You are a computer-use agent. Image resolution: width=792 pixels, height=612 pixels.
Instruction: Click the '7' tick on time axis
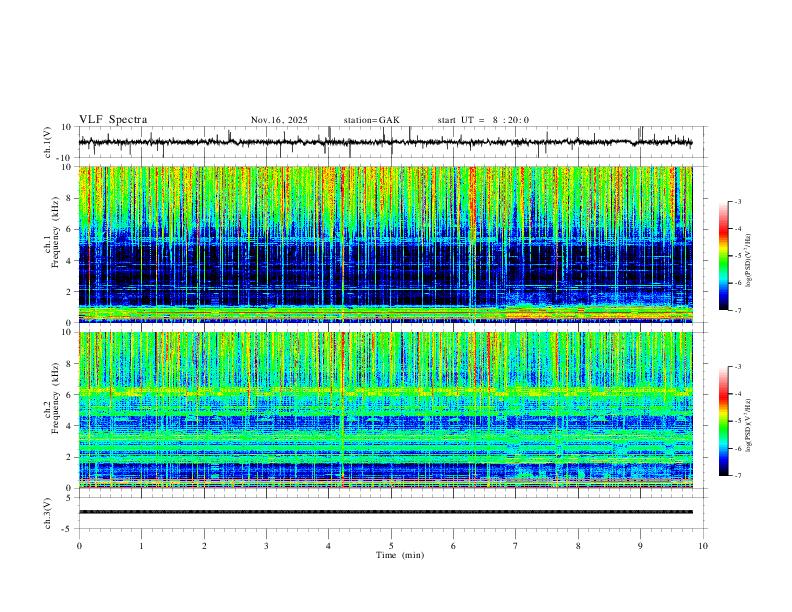516,546
